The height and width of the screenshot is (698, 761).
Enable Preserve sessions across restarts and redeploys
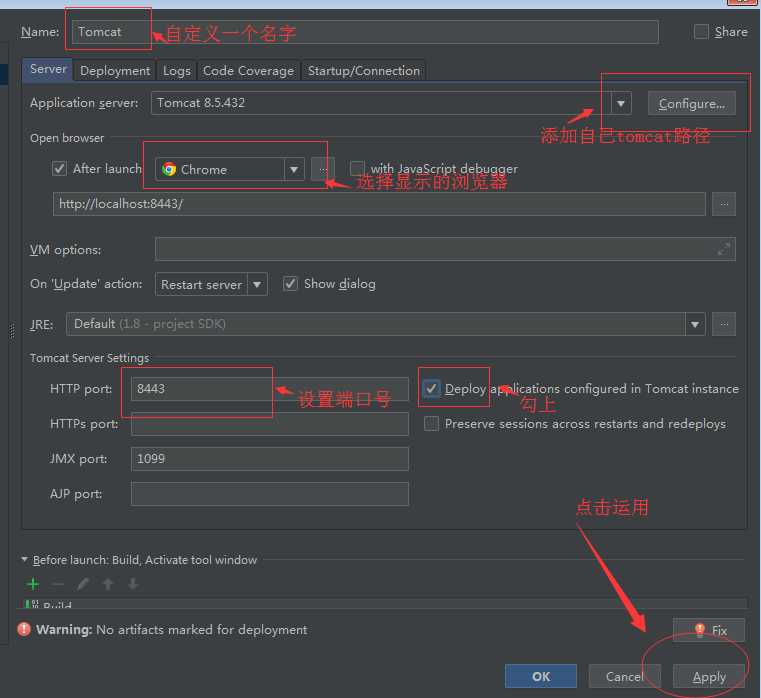(431, 424)
